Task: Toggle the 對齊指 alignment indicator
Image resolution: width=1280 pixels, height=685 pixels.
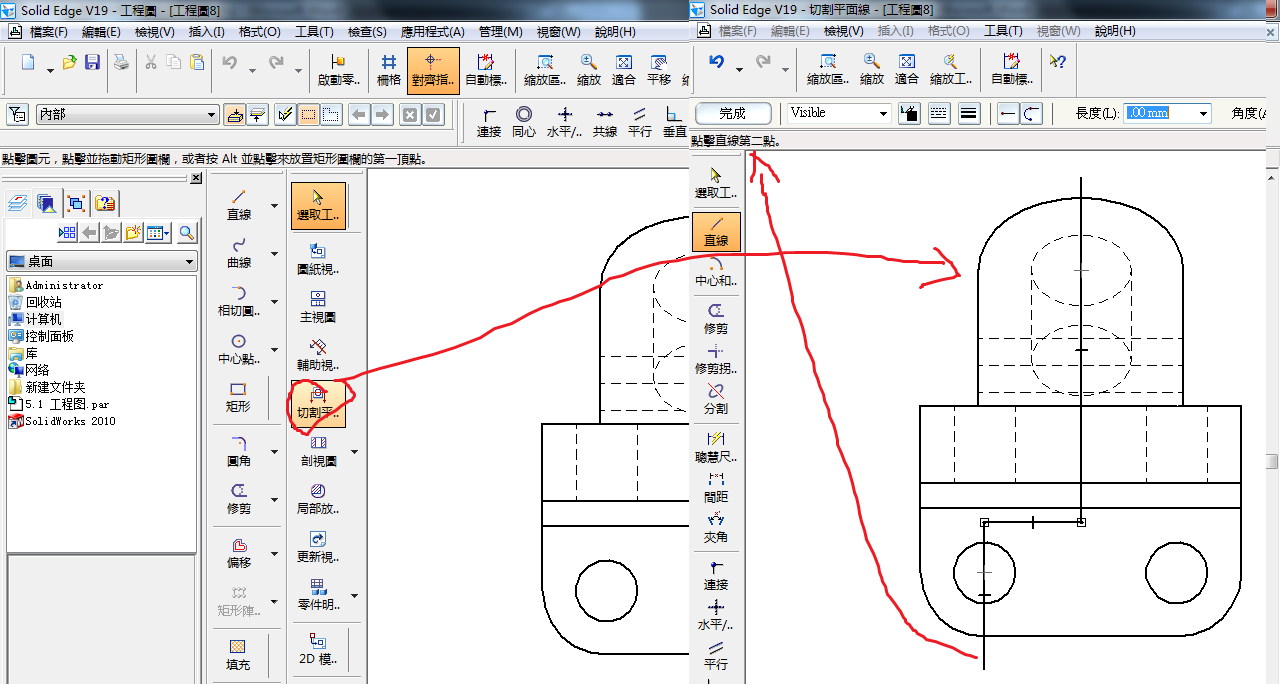Action: [x=434, y=70]
